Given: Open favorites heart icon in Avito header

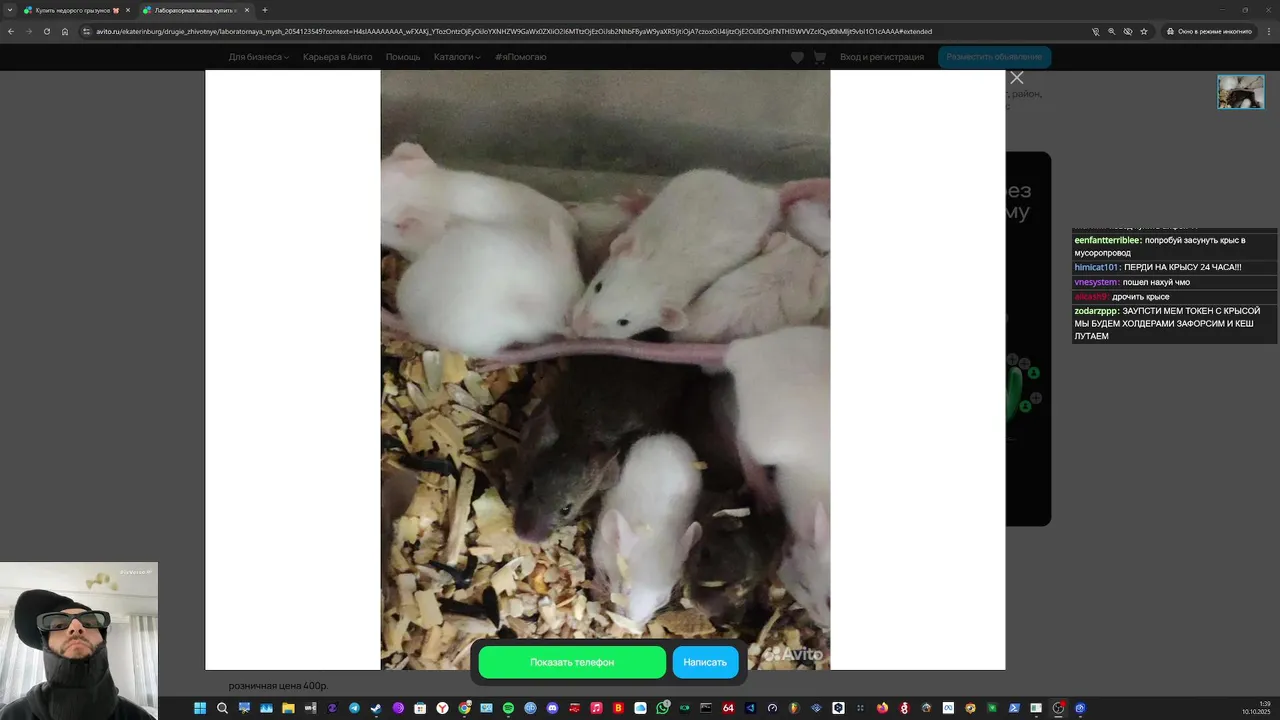Looking at the screenshot, I should tap(797, 57).
